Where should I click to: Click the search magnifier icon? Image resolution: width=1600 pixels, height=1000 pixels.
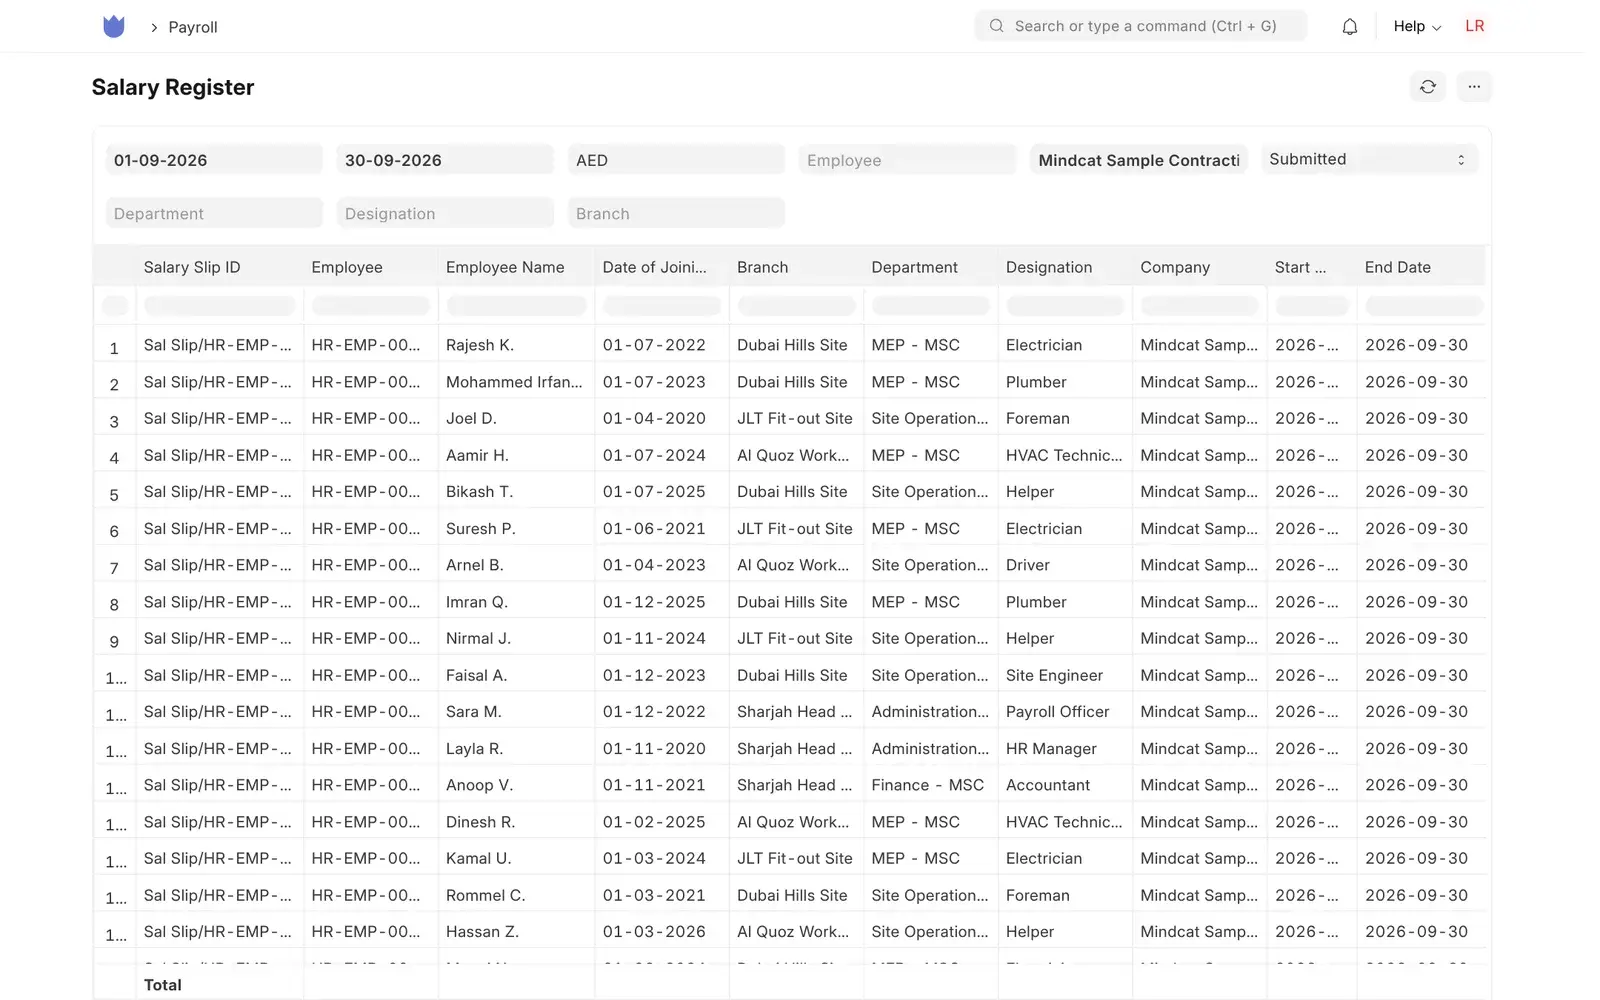click(x=996, y=26)
